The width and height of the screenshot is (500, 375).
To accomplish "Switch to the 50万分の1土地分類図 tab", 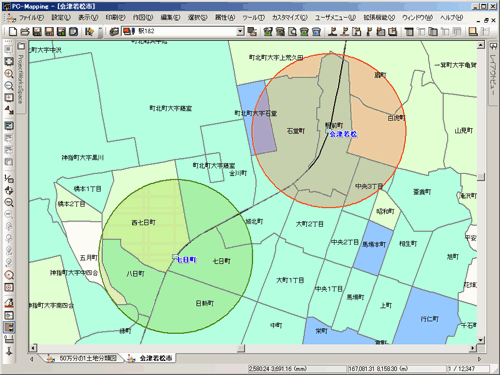I will tap(83, 358).
